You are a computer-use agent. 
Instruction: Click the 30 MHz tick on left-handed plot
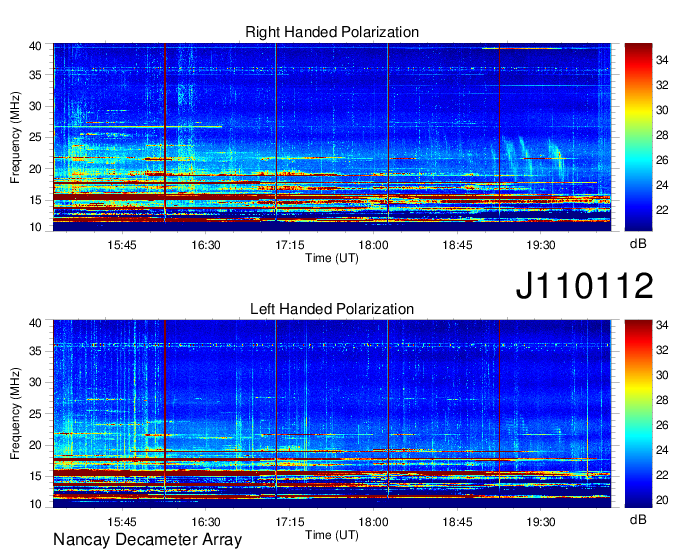(x=35, y=382)
